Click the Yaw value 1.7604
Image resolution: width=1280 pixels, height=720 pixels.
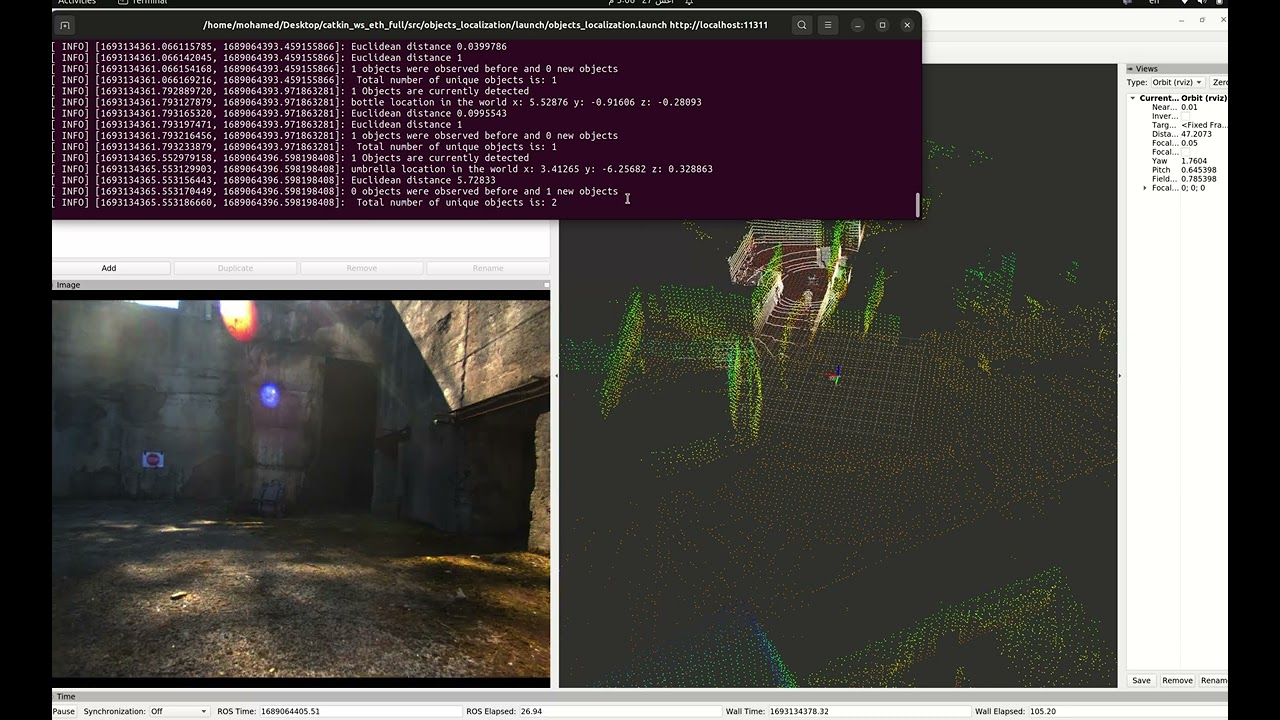click(1194, 161)
